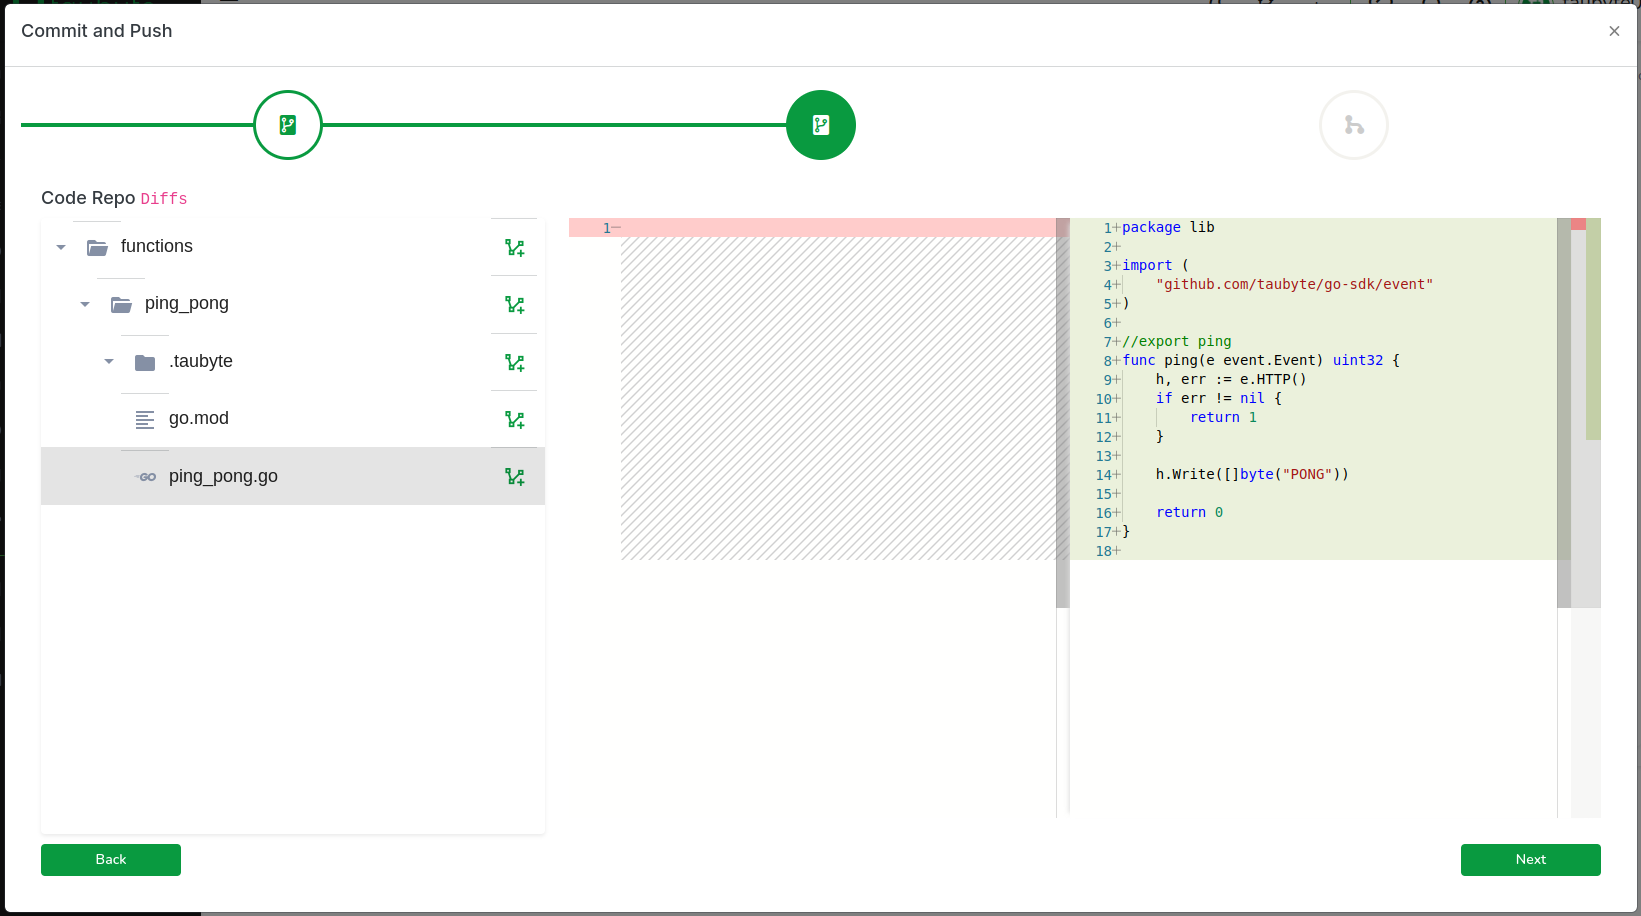Collapse the .taubyte folder arrow
This screenshot has height=916, width=1641.
(x=109, y=362)
